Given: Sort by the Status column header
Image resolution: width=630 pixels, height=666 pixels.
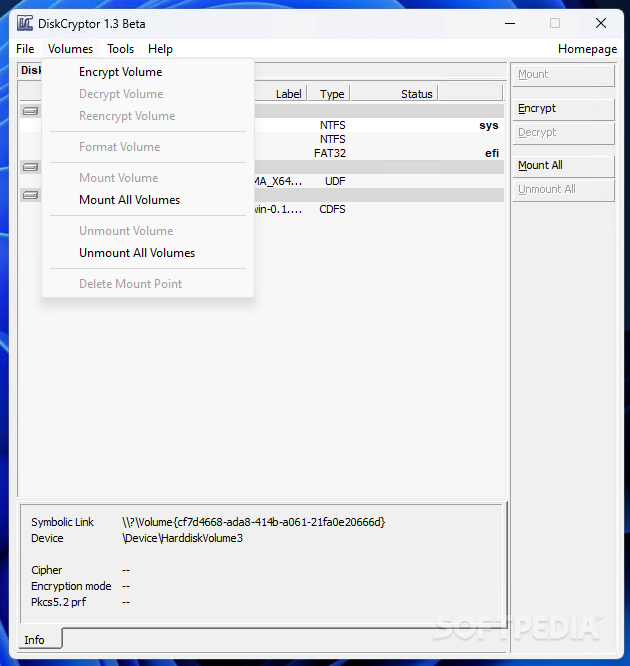Looking at the screenshot, I should click(x=394, y=94).
